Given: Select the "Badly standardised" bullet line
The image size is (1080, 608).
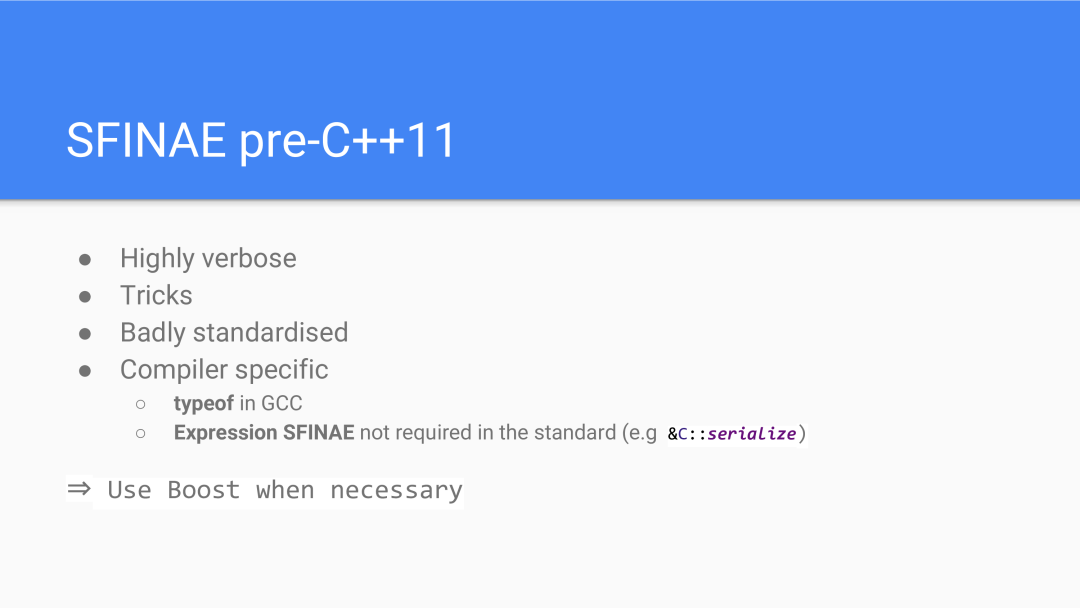Looking at the screenshot, I should point(234,332).
